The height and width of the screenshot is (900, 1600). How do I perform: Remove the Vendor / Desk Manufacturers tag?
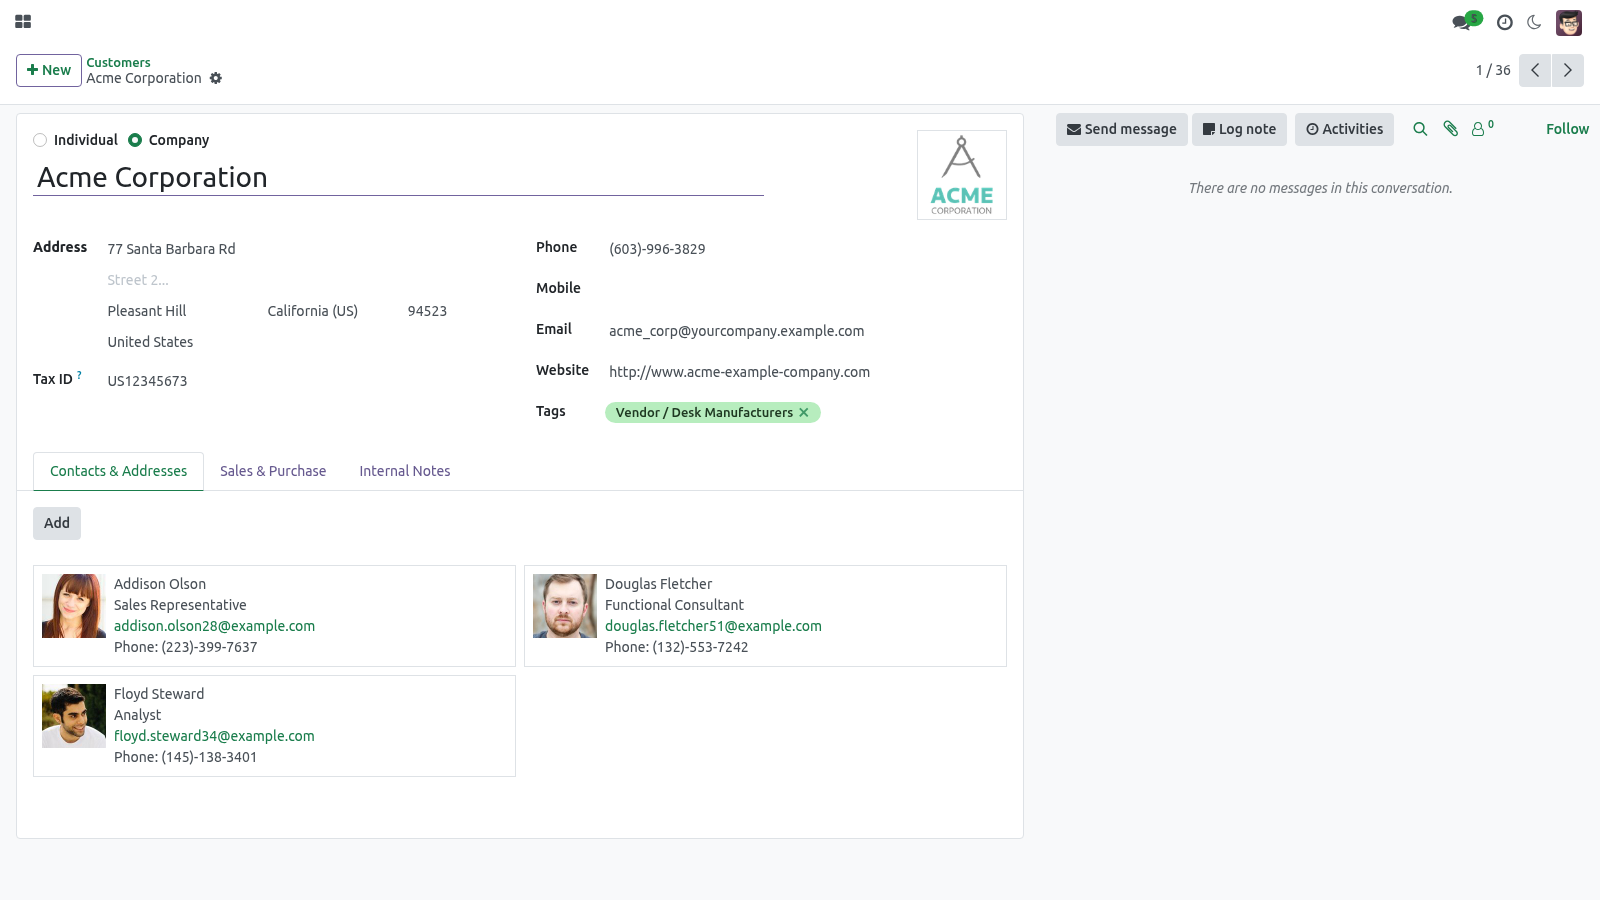[804, 412]
